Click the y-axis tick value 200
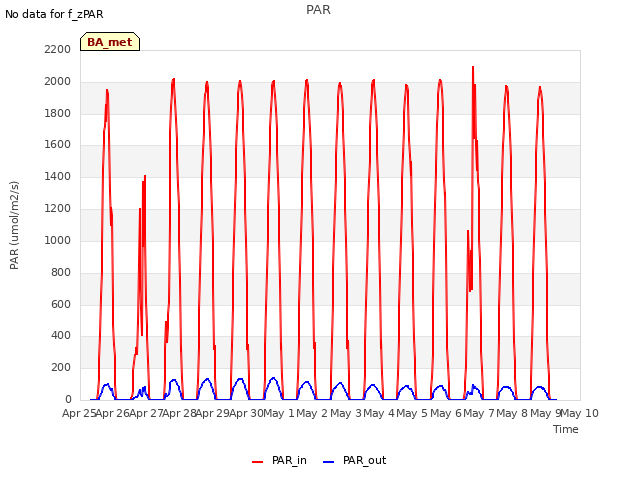The width and height of the screenshot is (640, 480). (x=61, y=368)
